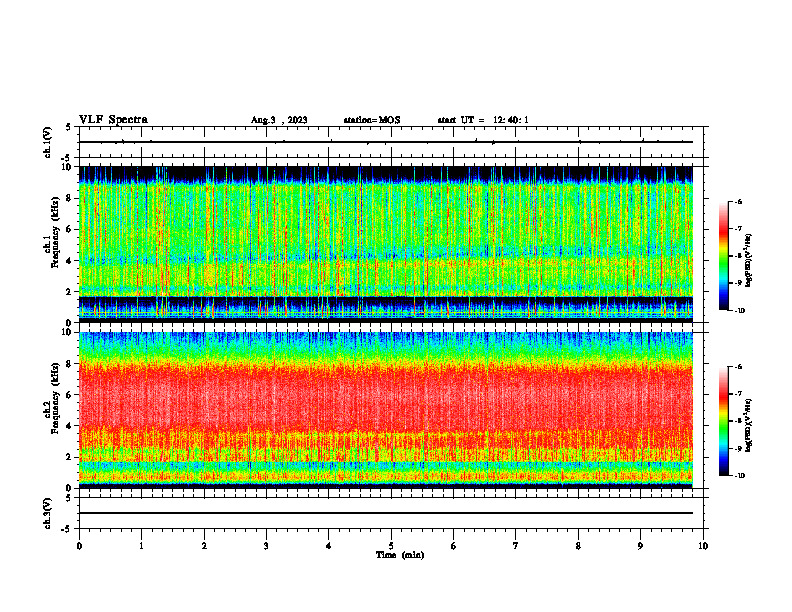The height and width of the screenshot is (612, 792).
Task: Click the "VLF Spectra" plot title
Action: click(x=113, y=120)
